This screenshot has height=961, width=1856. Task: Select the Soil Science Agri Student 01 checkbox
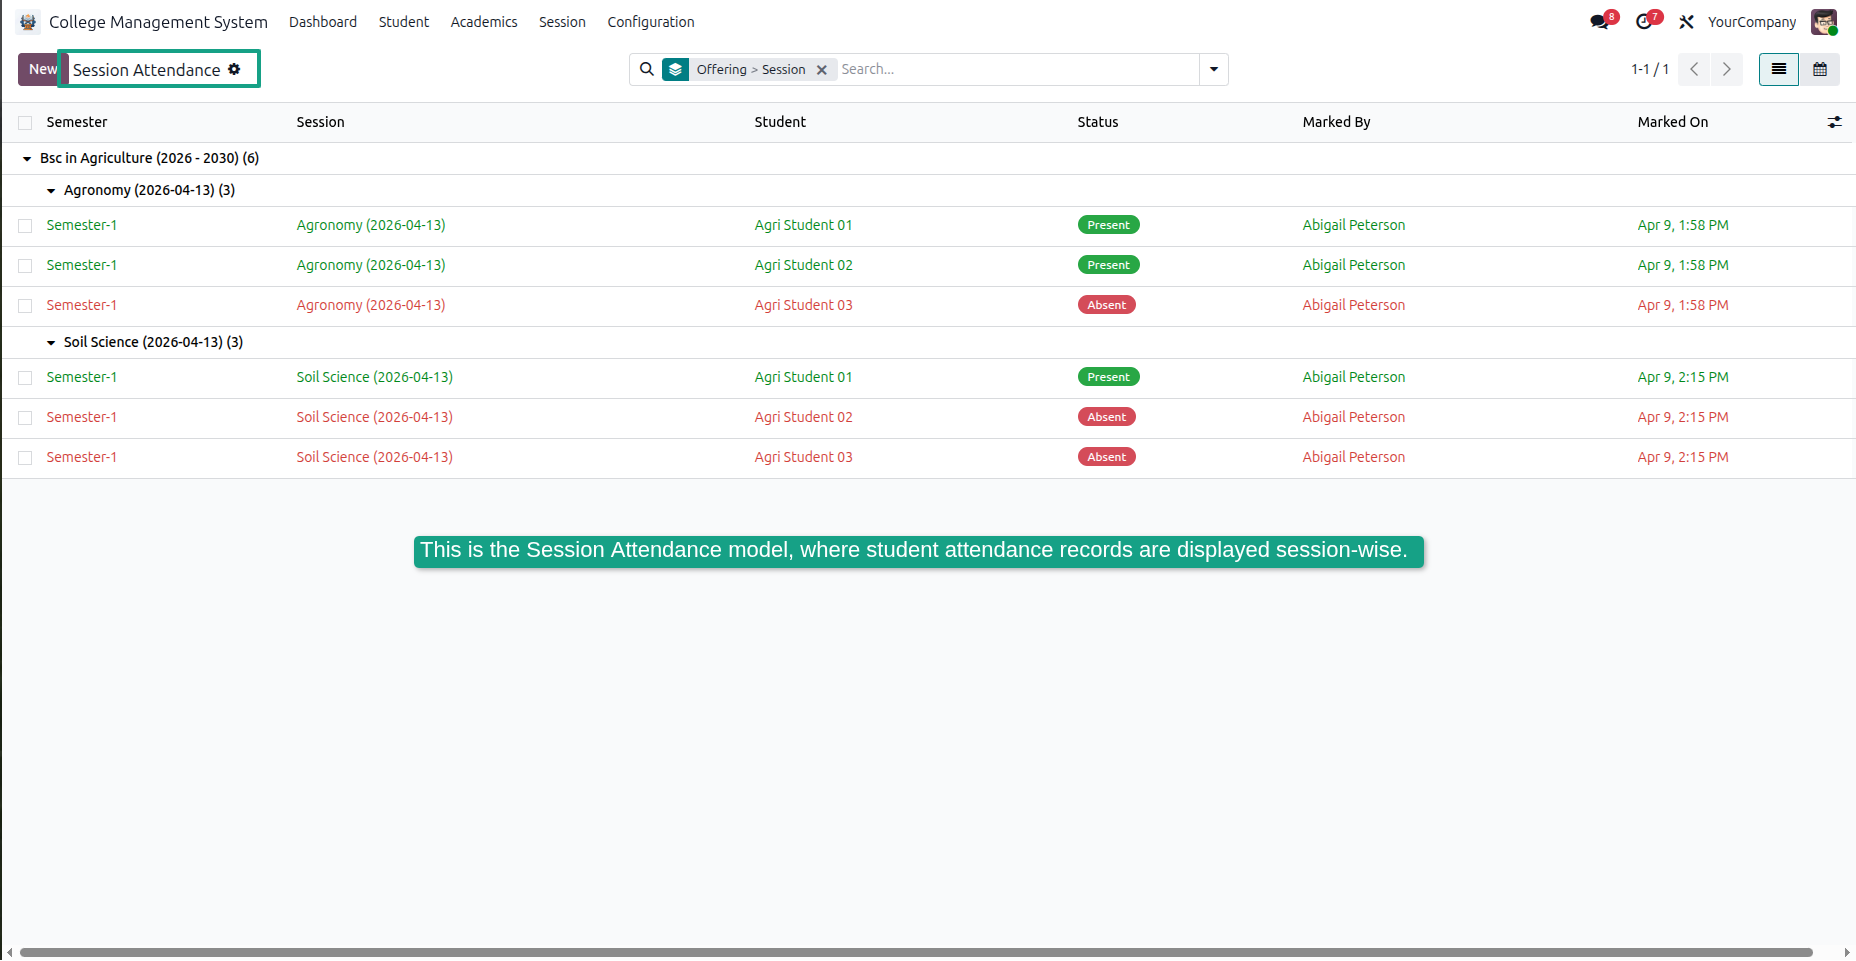click(25, 378)
